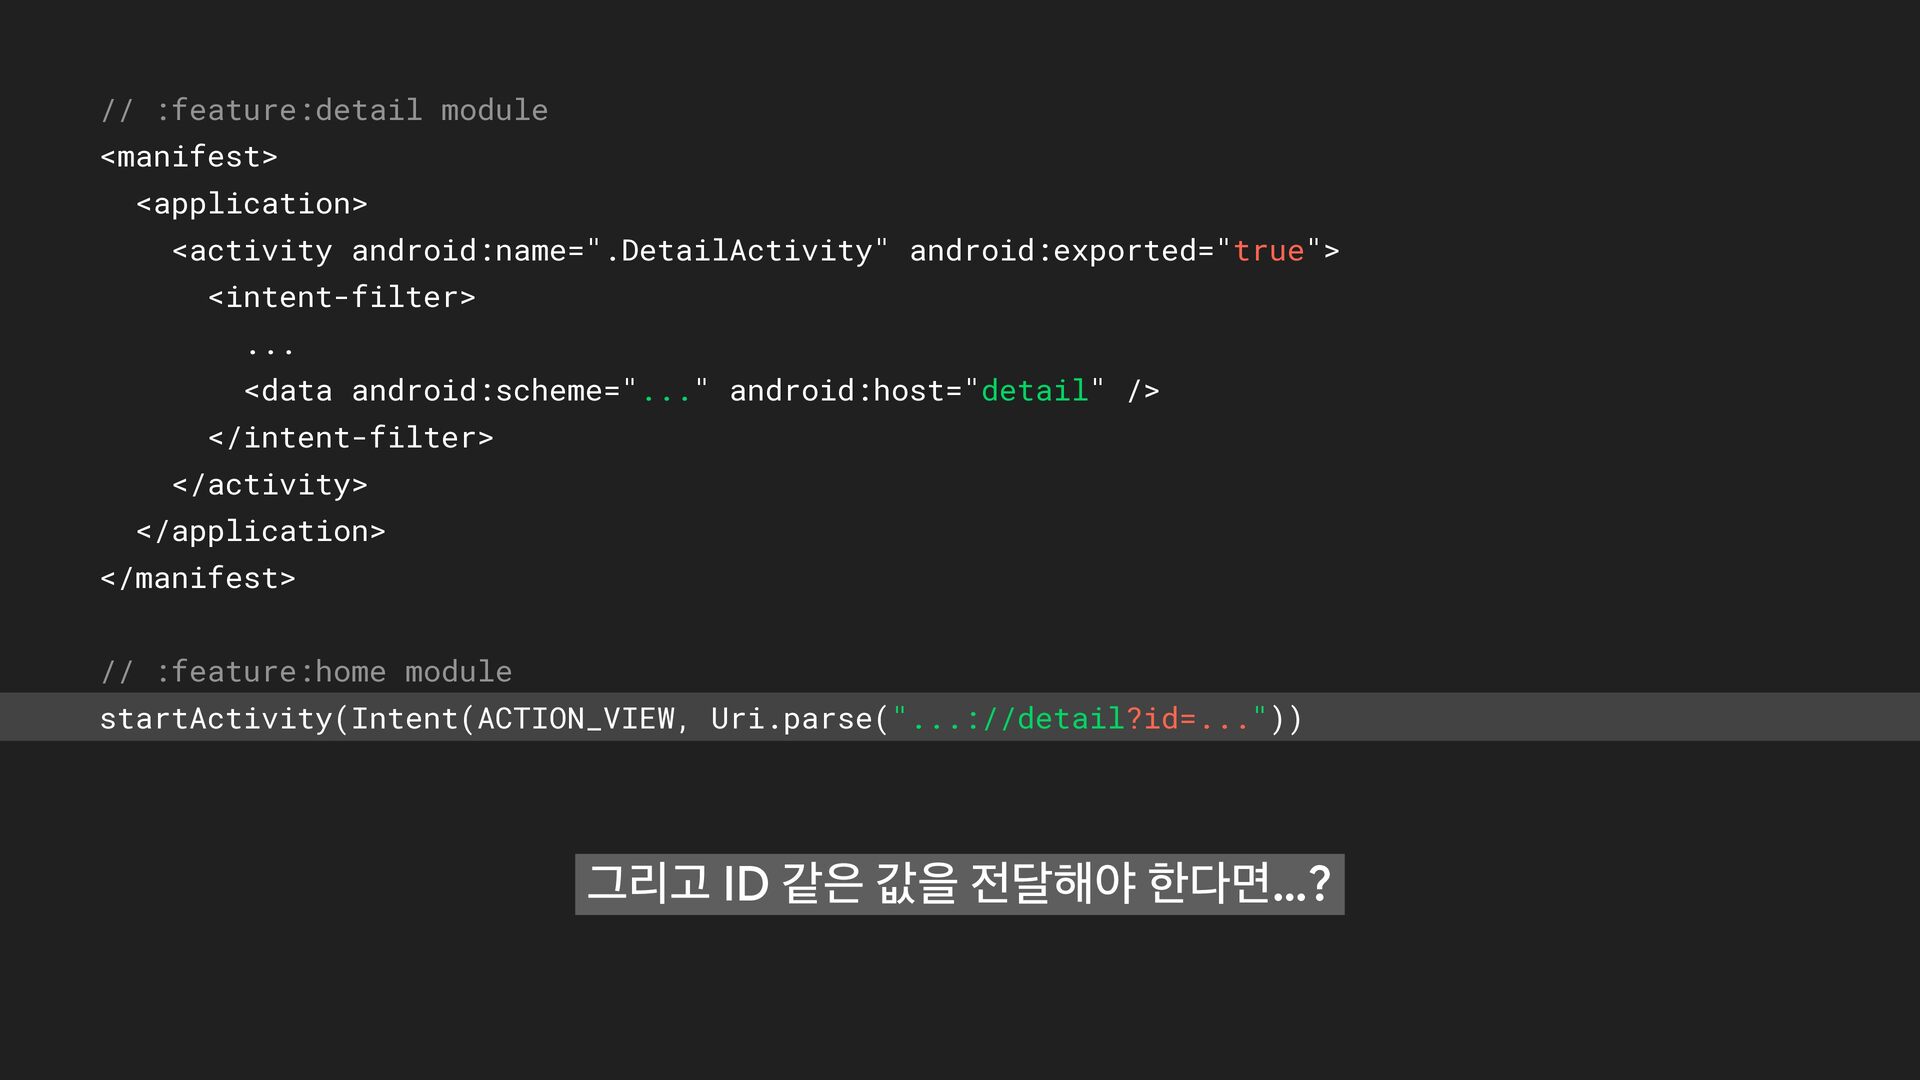Click the ':feature:home module' comment line
The image size is (1920, 1080).
click(306, 672)
